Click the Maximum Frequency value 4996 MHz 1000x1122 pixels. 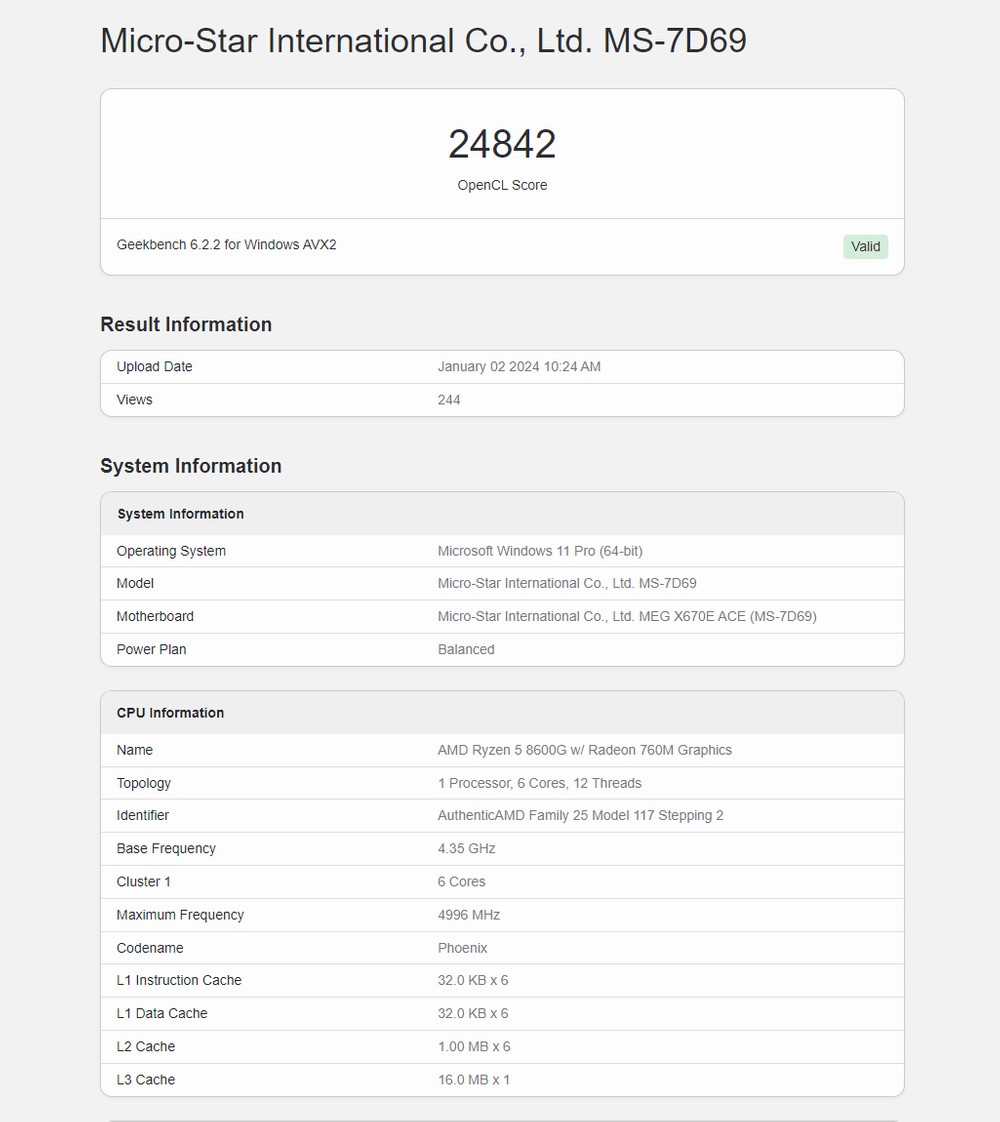tap(468, 915)
